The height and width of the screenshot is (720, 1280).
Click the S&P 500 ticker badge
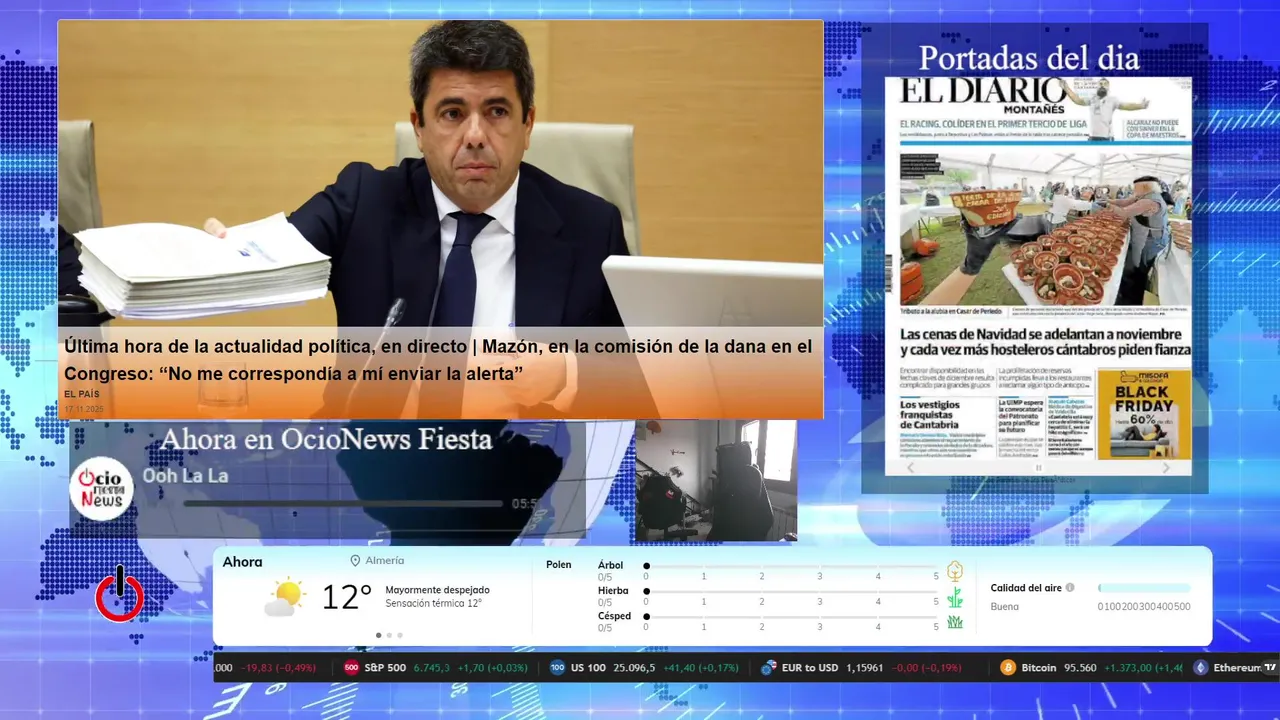(351, 668)
